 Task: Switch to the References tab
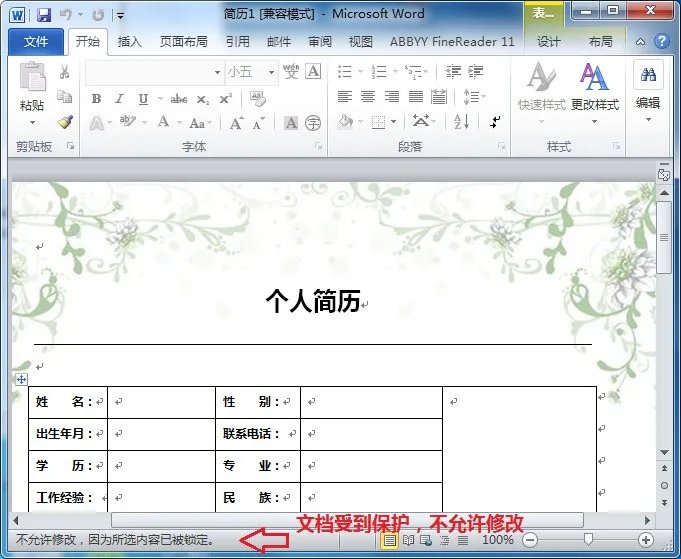coord(238,42)
